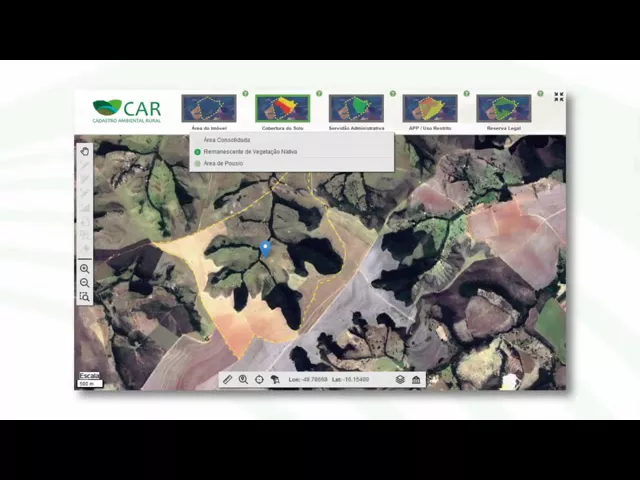Click the Lon coordinate readout
The width and height of the screenshot is (640, 480).
pyautogui.click(x=308, y=380)
